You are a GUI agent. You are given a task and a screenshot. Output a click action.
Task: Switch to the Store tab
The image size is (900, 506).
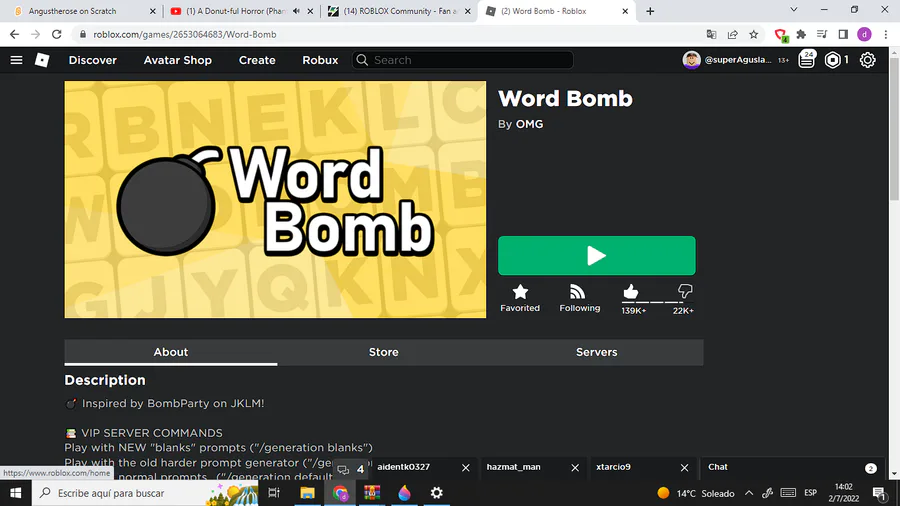[x=383, y=352]
